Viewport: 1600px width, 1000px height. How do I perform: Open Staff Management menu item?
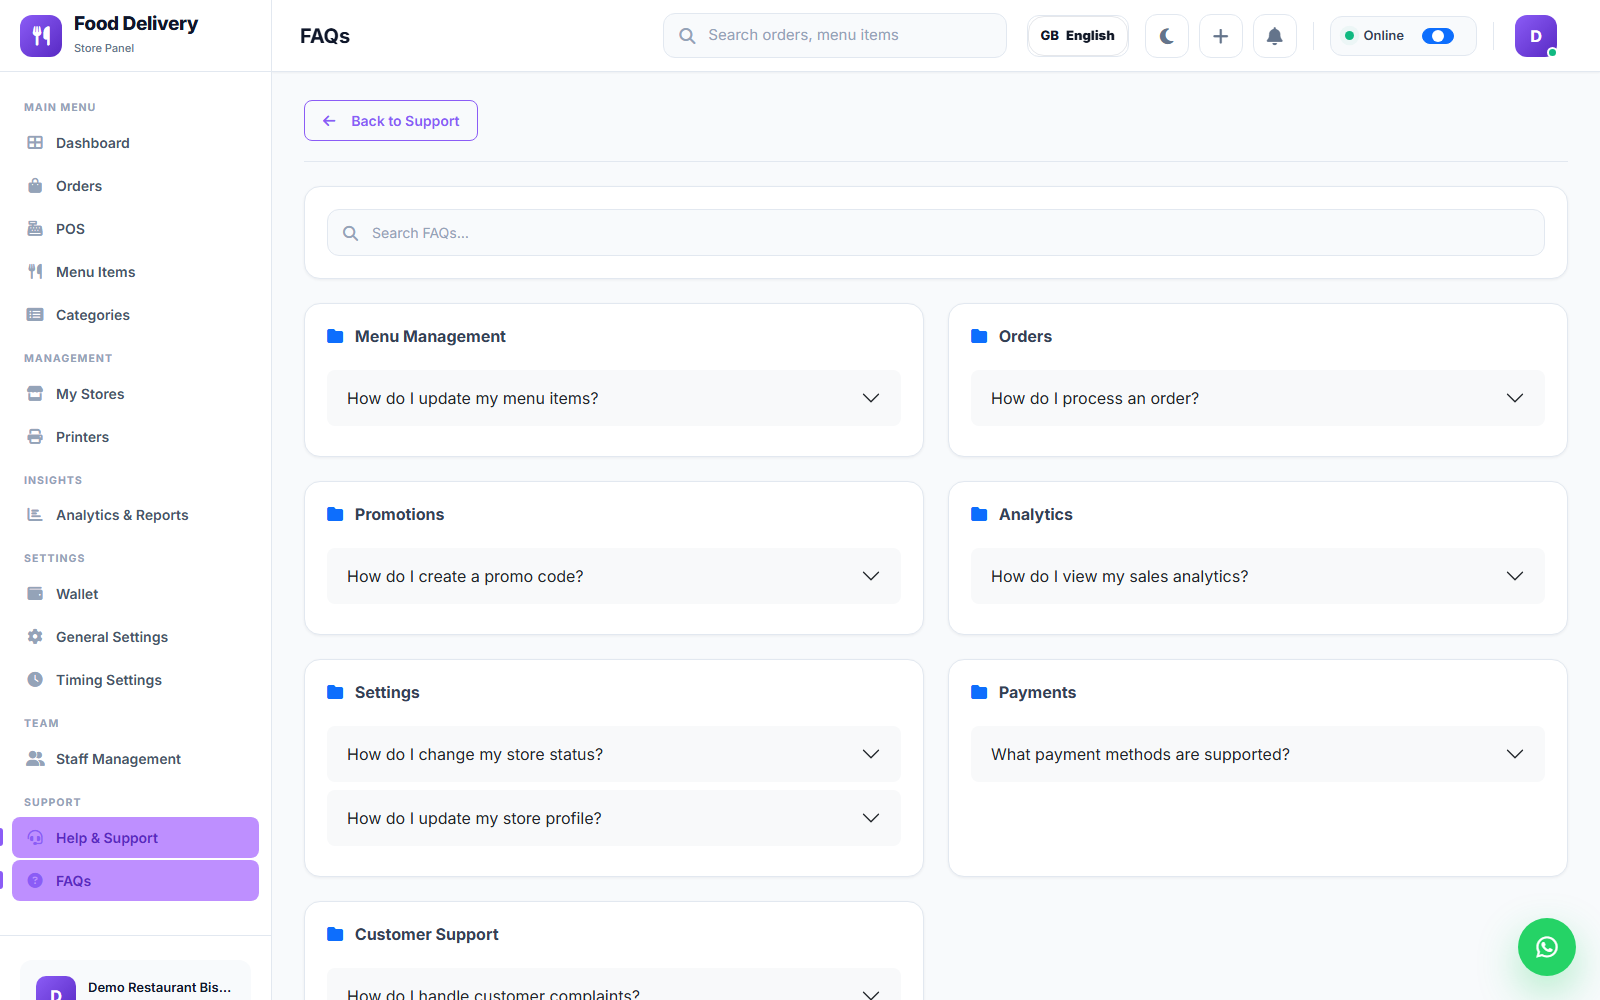click(x=135, y=759)
